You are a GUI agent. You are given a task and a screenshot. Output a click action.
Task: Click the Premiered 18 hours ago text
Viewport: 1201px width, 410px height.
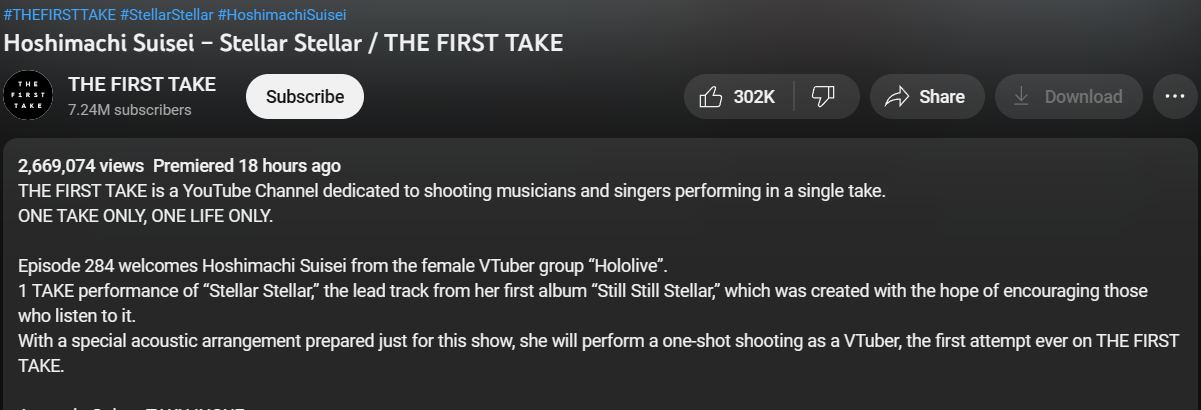pos(246,166)
